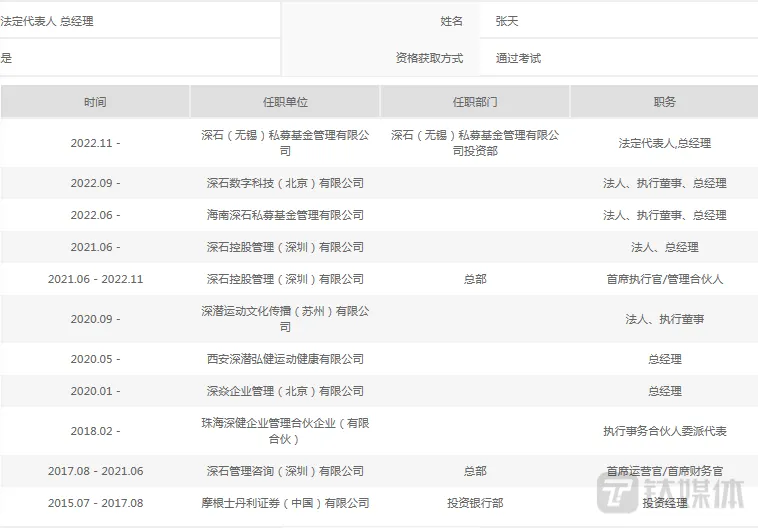Select the name value 张天
The height and width of the screenshot is (528, 758).
tap(508, 21)
